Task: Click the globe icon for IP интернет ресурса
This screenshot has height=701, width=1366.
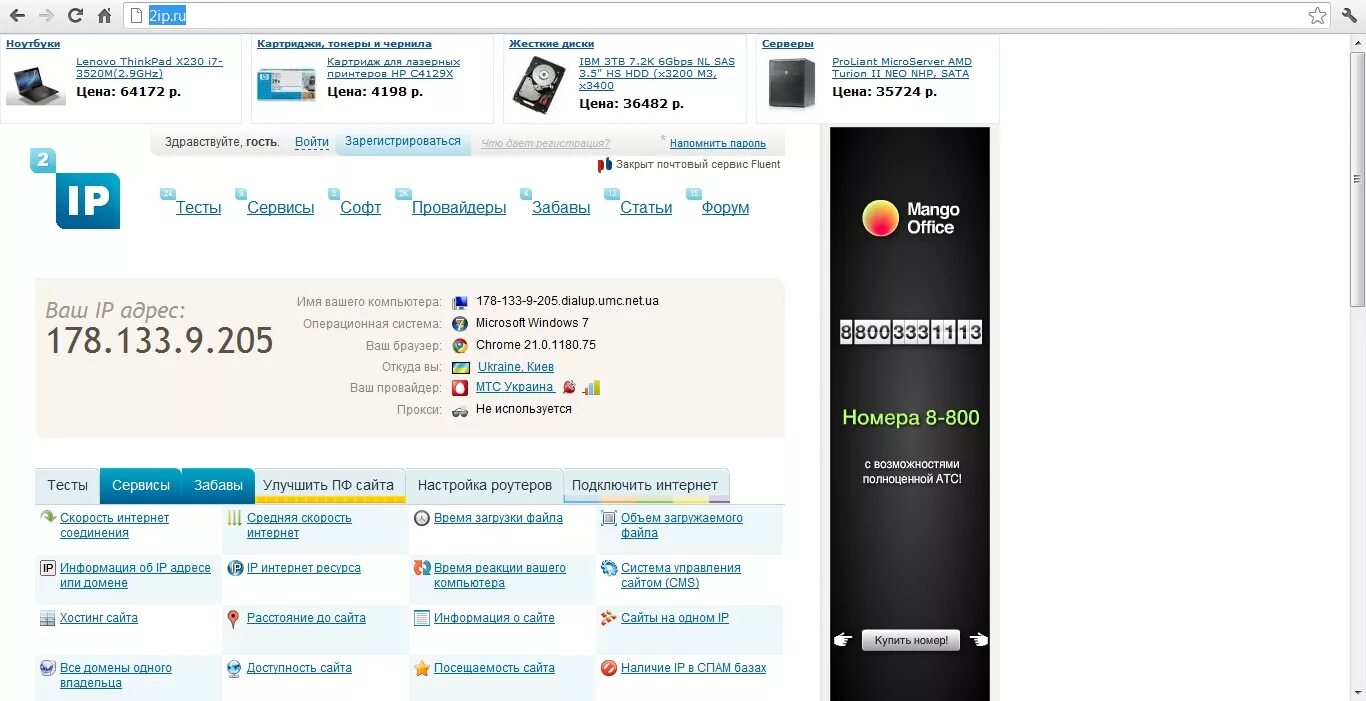Action: click(x=235, y=568)
